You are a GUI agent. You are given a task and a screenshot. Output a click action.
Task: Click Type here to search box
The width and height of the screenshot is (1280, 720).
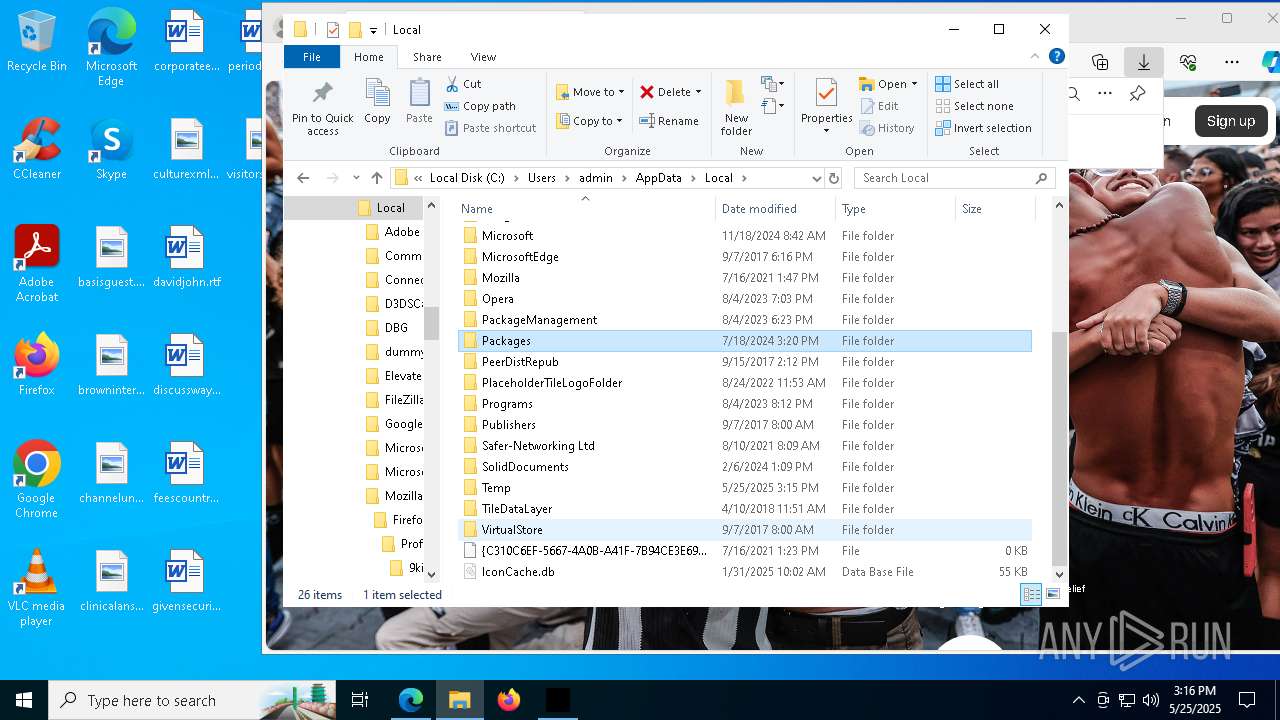192,700
